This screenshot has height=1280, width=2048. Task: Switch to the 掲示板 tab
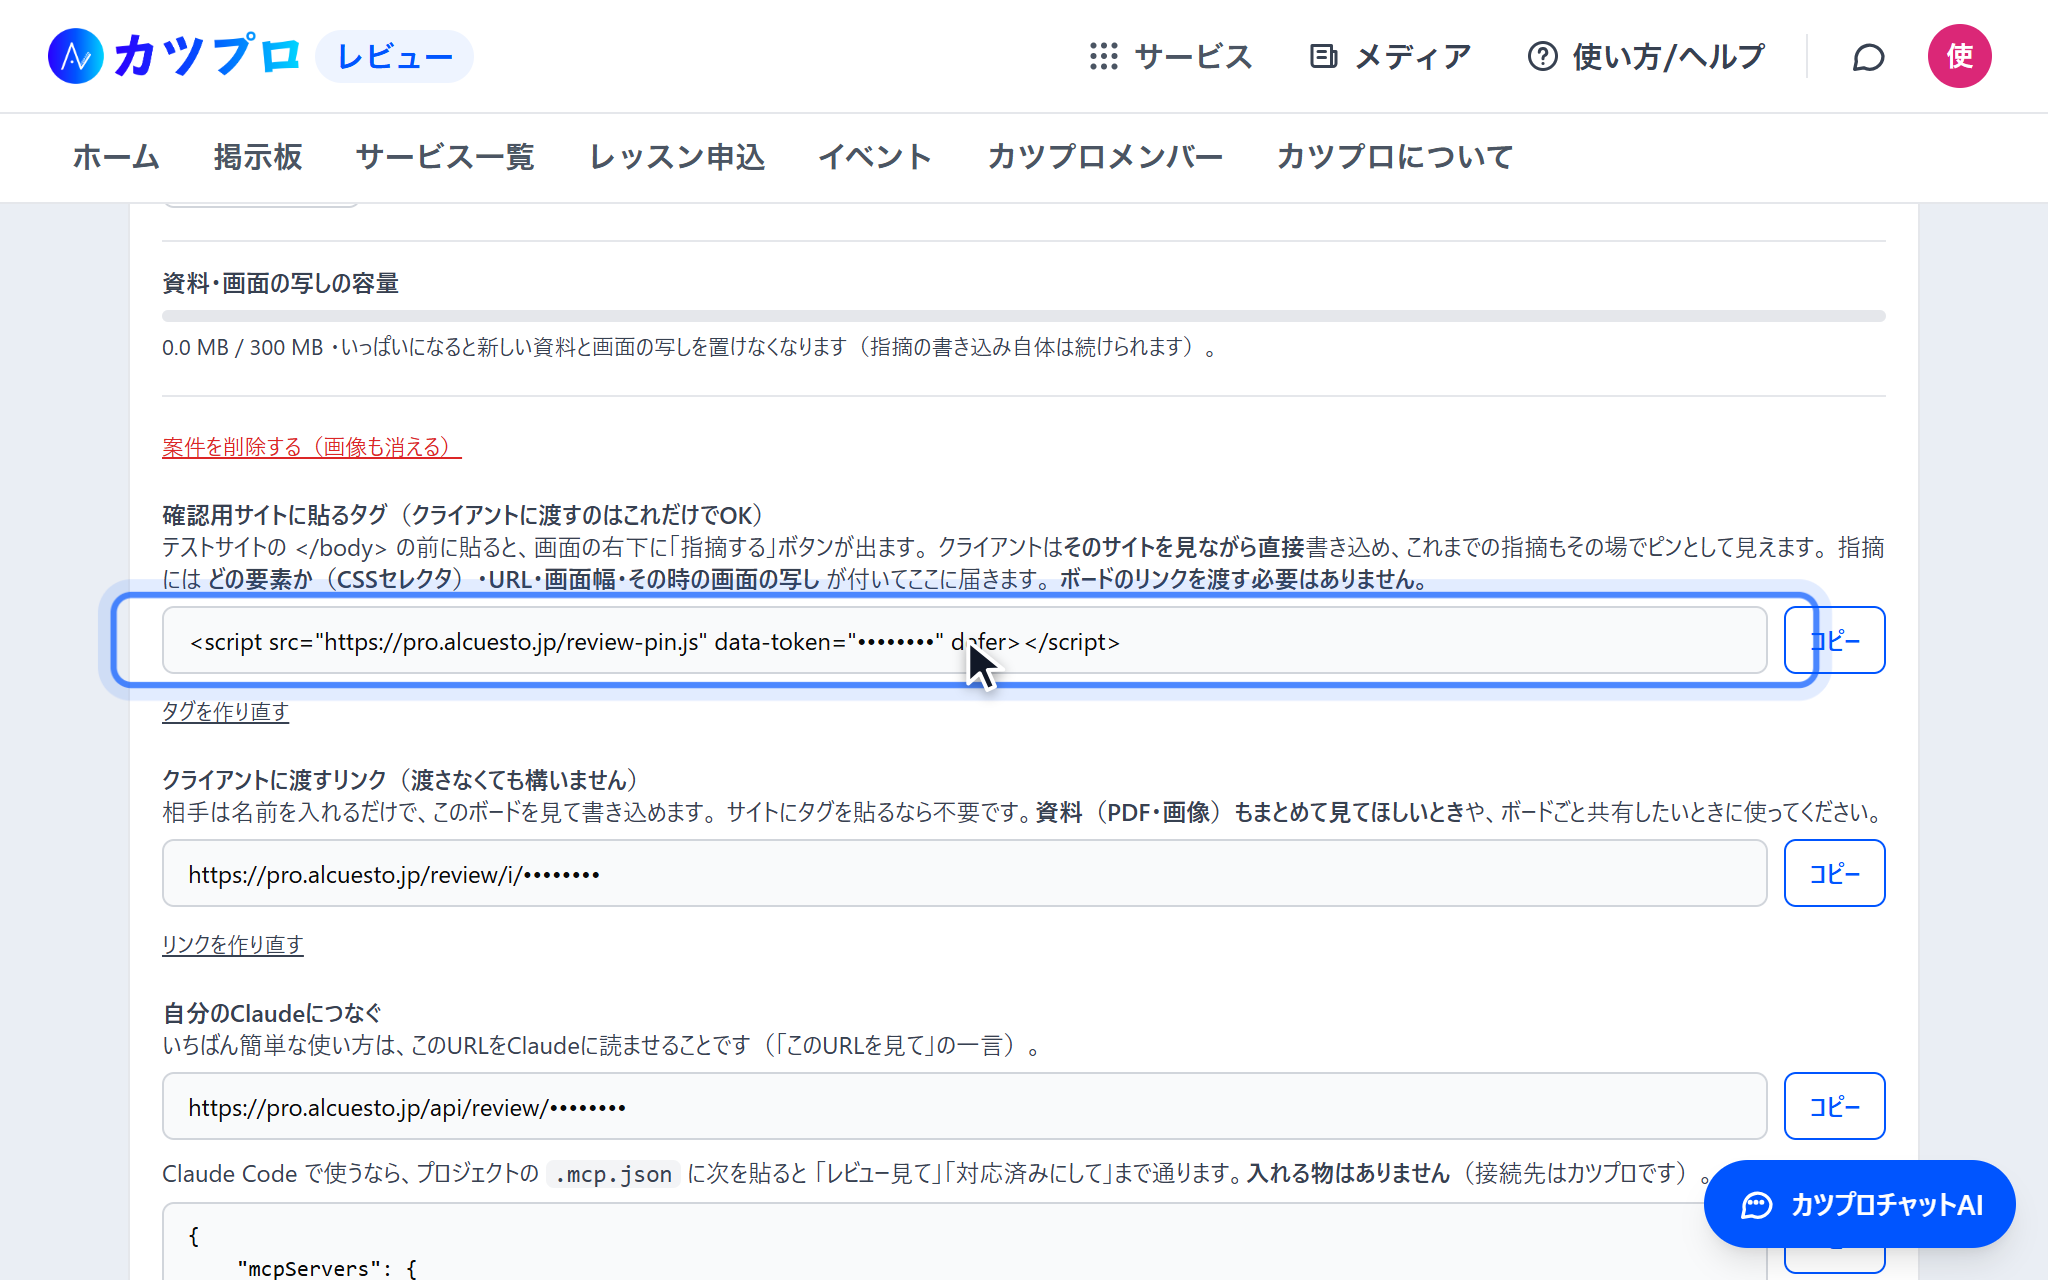click(x=258, y=157)
